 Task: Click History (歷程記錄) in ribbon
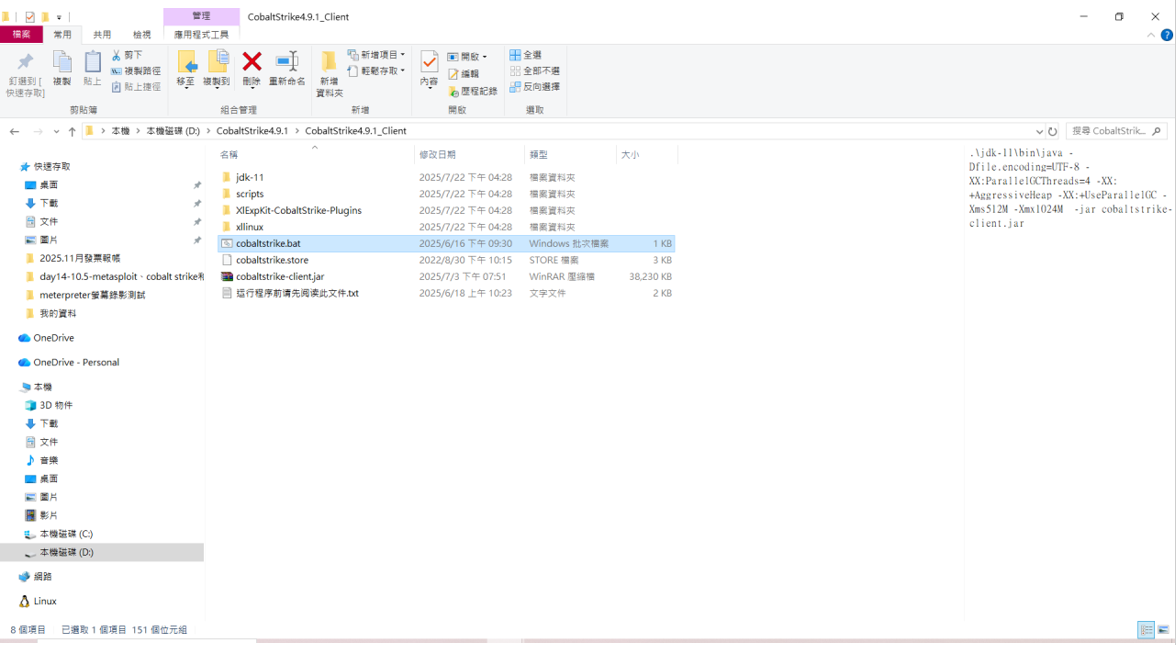point(472,91)
